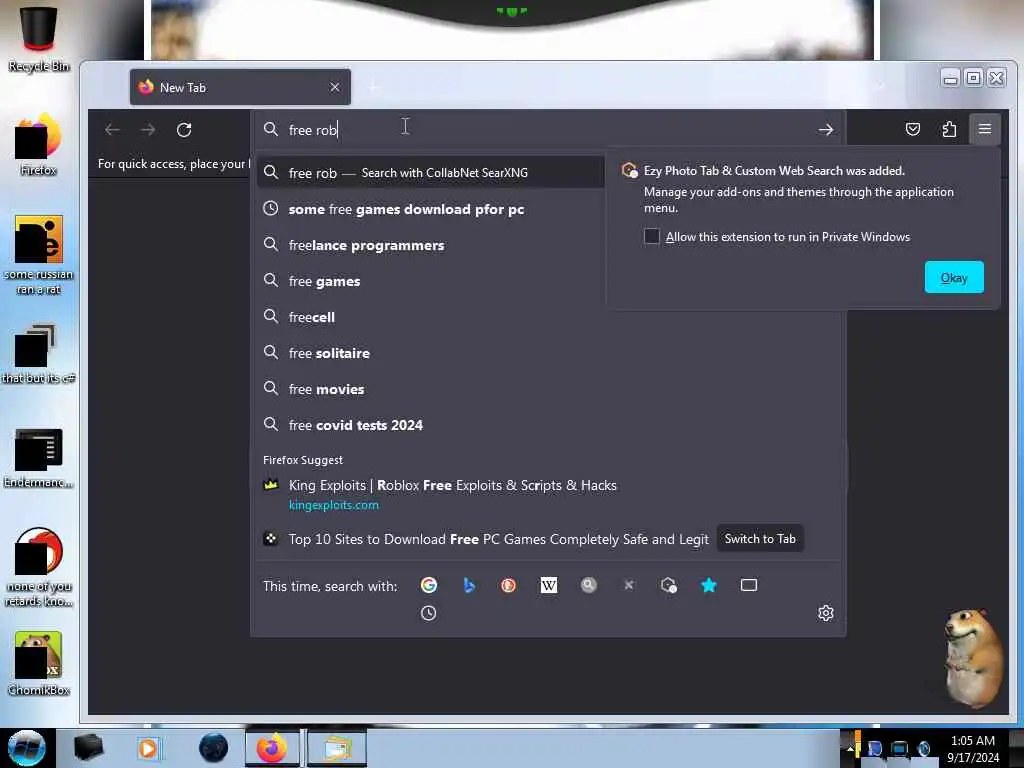Search history using the clock icon
The width and height of the screenshot is (1024, 768).
428,613
